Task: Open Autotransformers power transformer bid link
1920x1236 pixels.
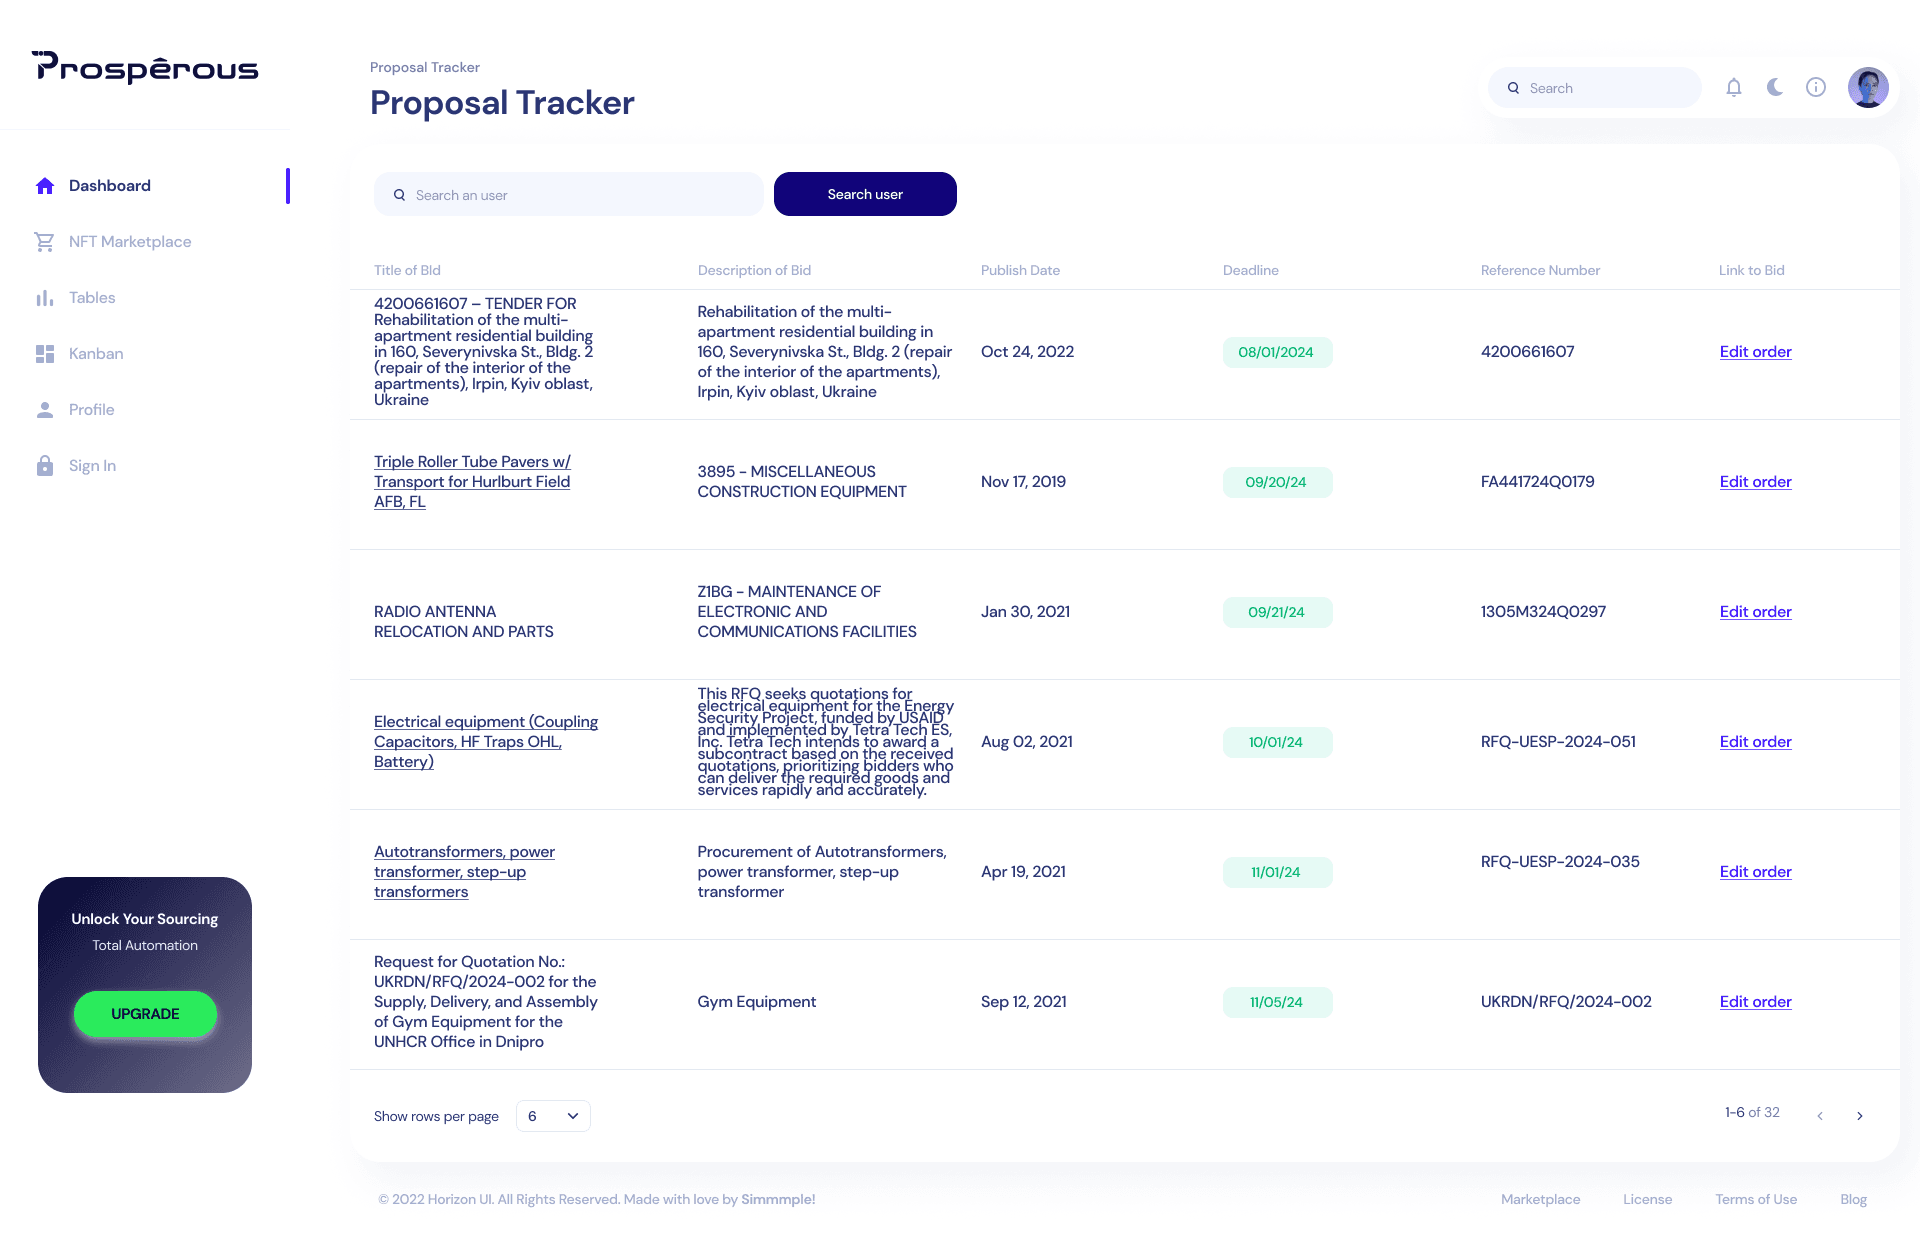Action: [1755, 871]
